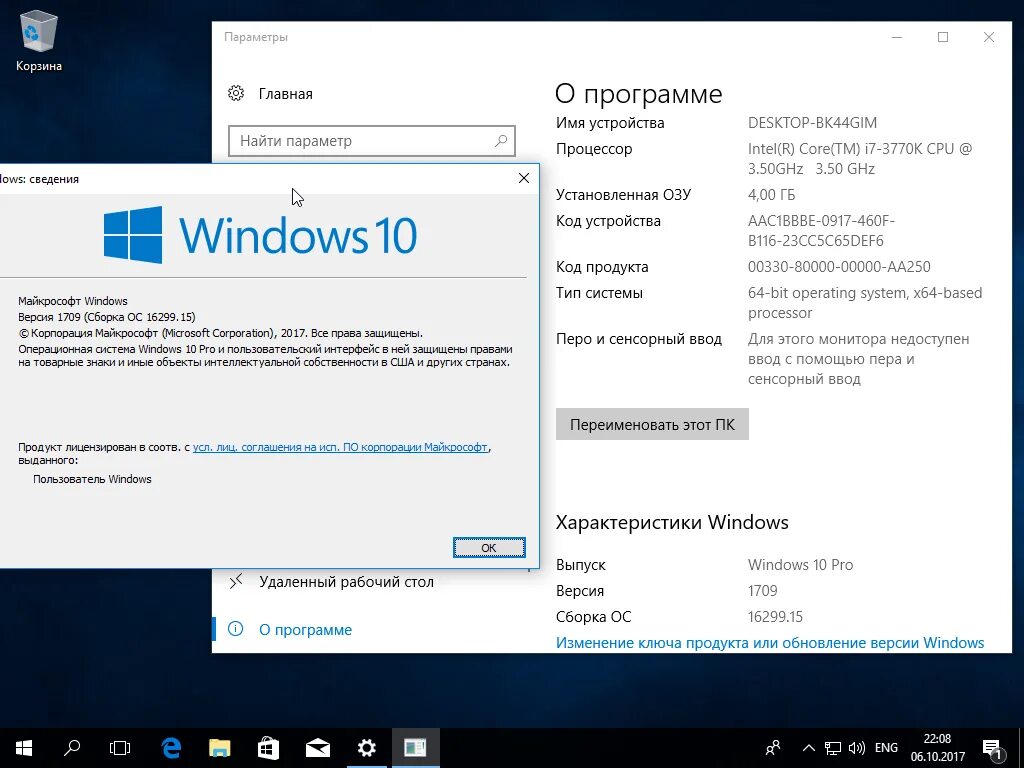This screenshot has height=768, width=1024.
Task: Click Windows 10 Pro edition value
Action: click(800, 564)
